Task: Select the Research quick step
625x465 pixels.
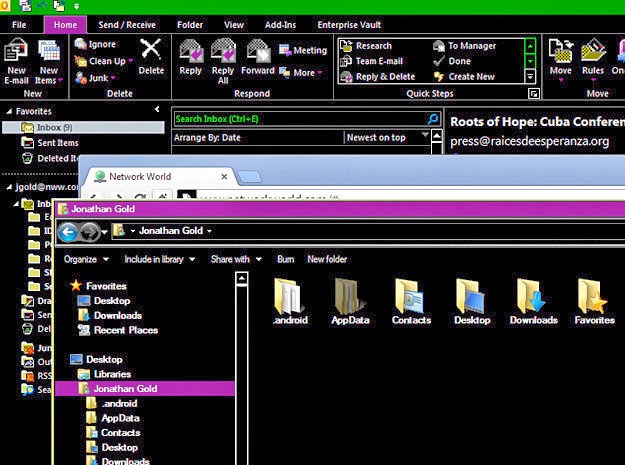Action: pos(366,46)
